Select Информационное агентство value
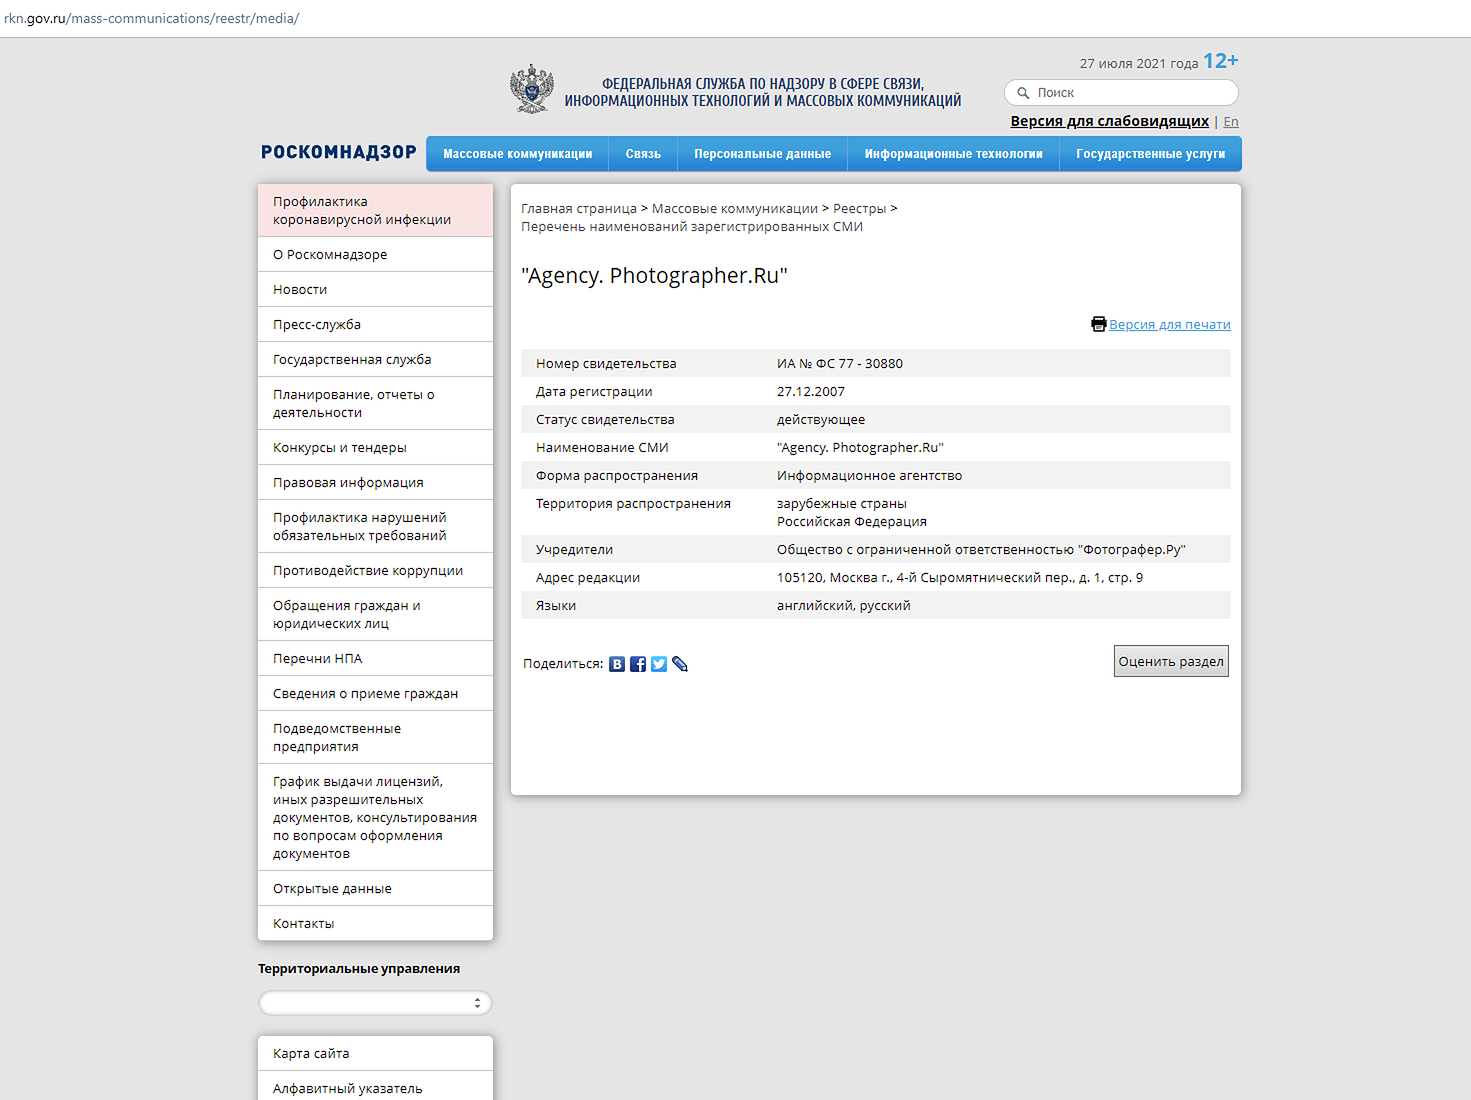The width and height of the screenshot is (1471, 1100). [x=869, y=475]
